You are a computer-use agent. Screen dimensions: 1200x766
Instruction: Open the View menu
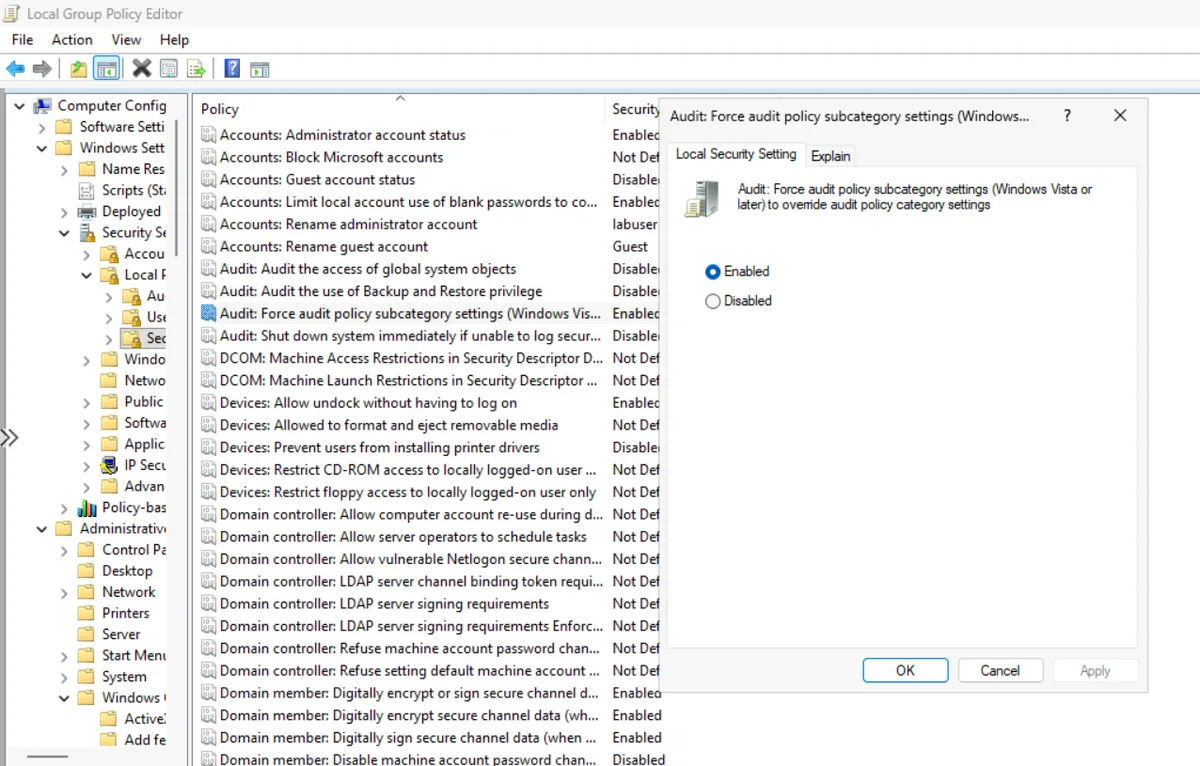point(126,39)
